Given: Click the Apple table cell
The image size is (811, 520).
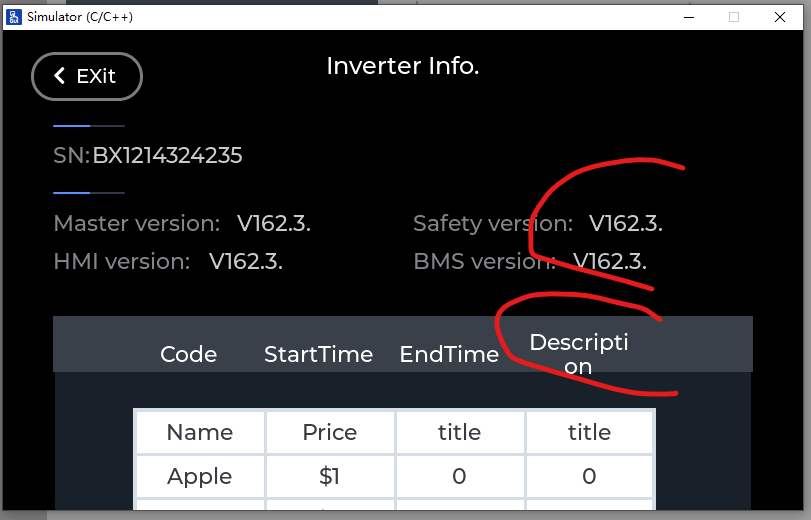Looking at the screenshot, I should click(200, 476).
